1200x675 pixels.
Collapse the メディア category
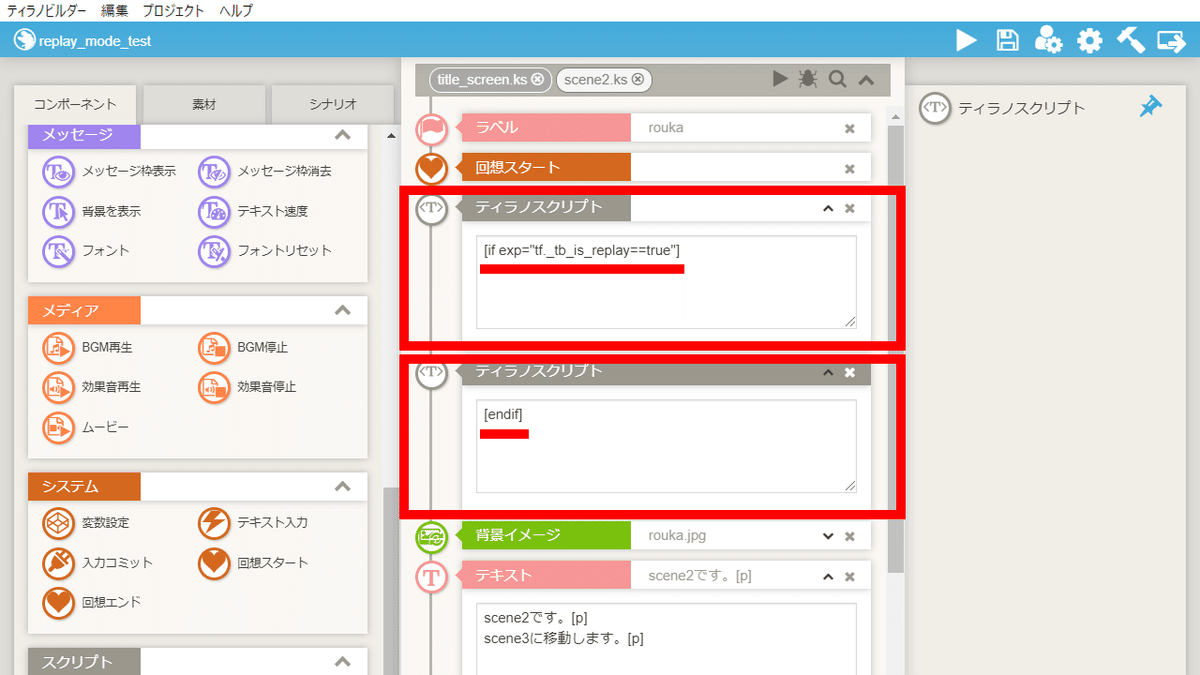[x=342, y=310]
